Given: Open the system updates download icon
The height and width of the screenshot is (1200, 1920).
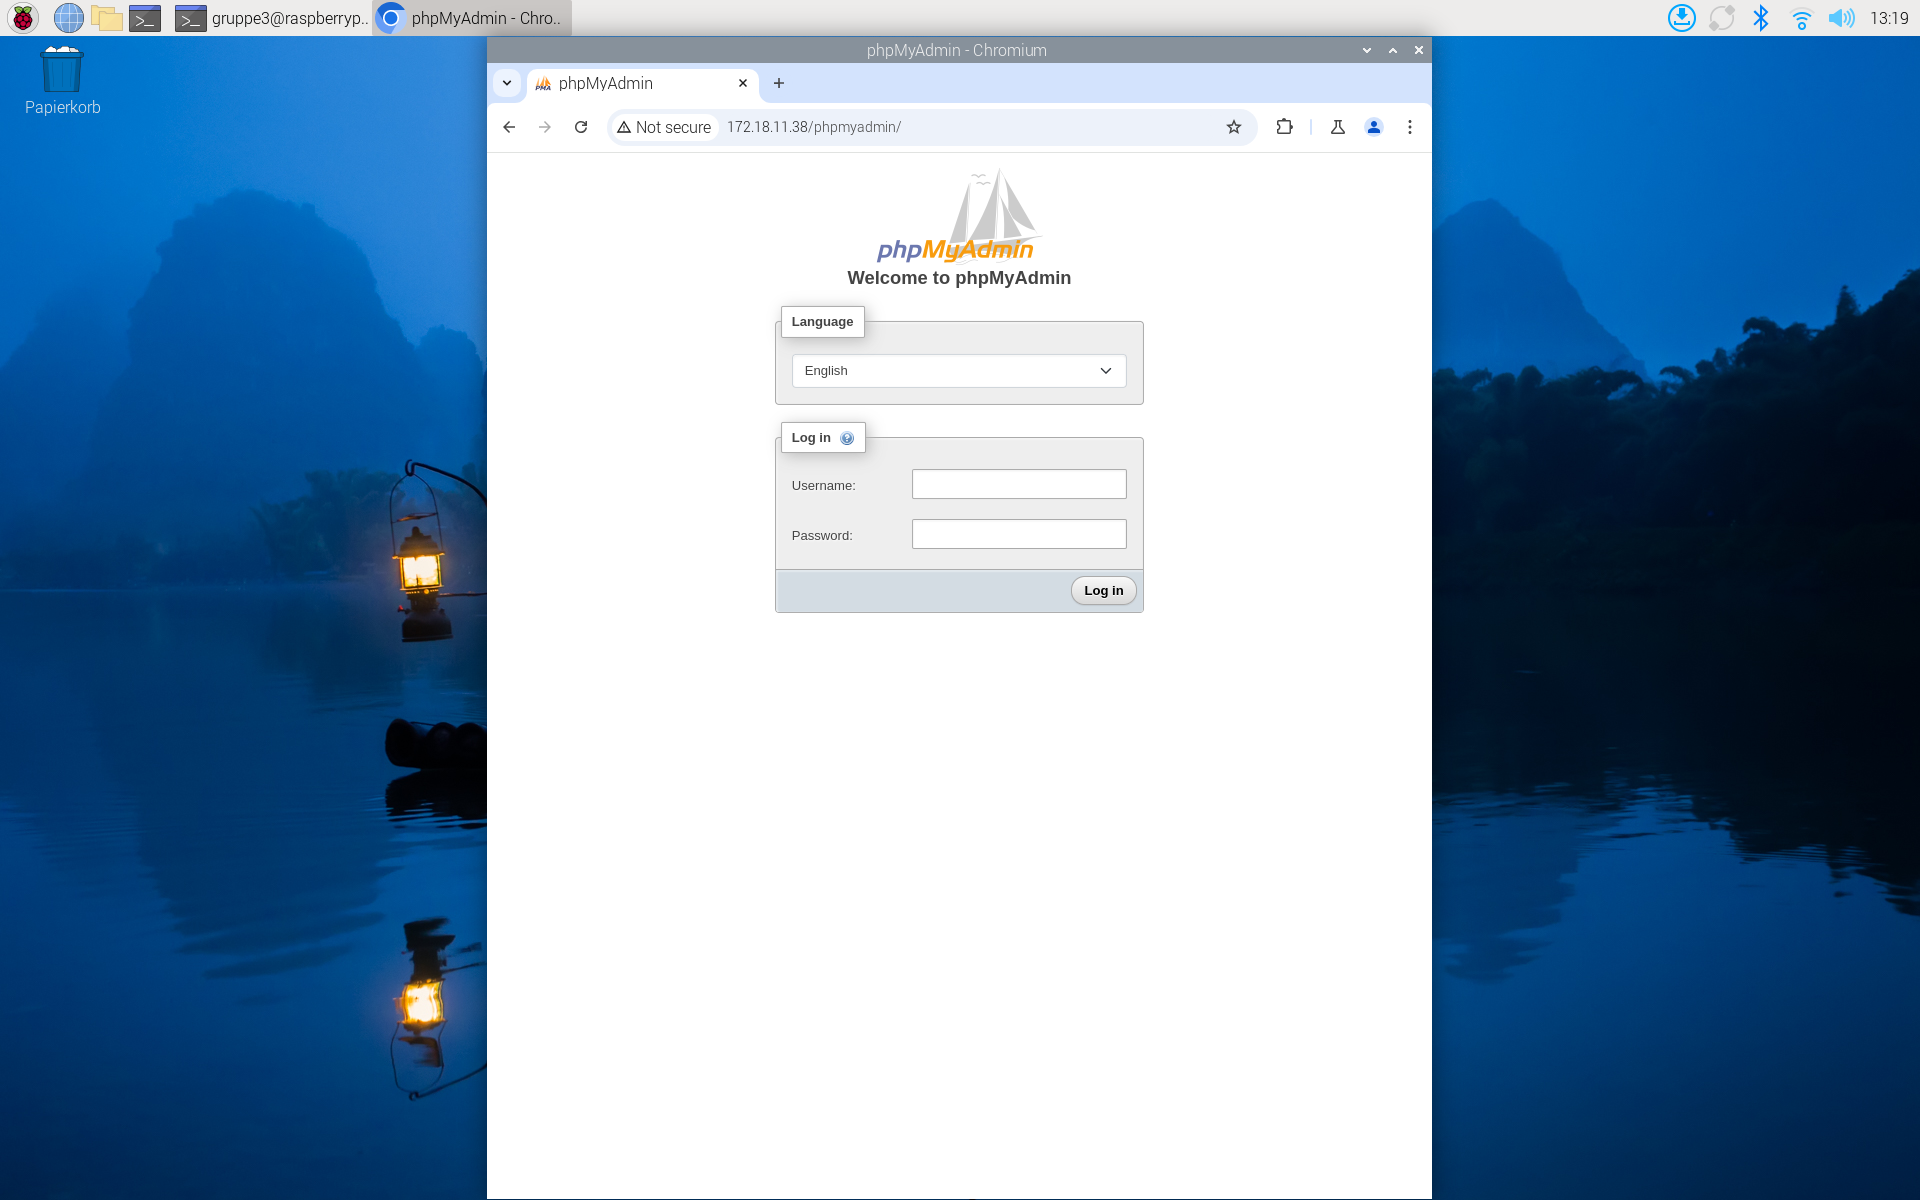Looking at the screenshot, I should pyautogui.click(x=1682, y=18).
